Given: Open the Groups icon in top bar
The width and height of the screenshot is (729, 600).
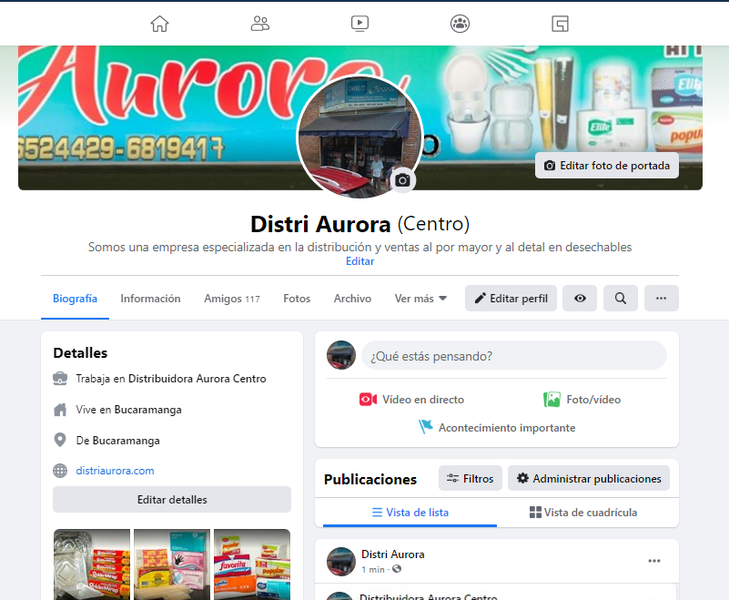Looking at the screenshot, I should (x=460, y=23).
